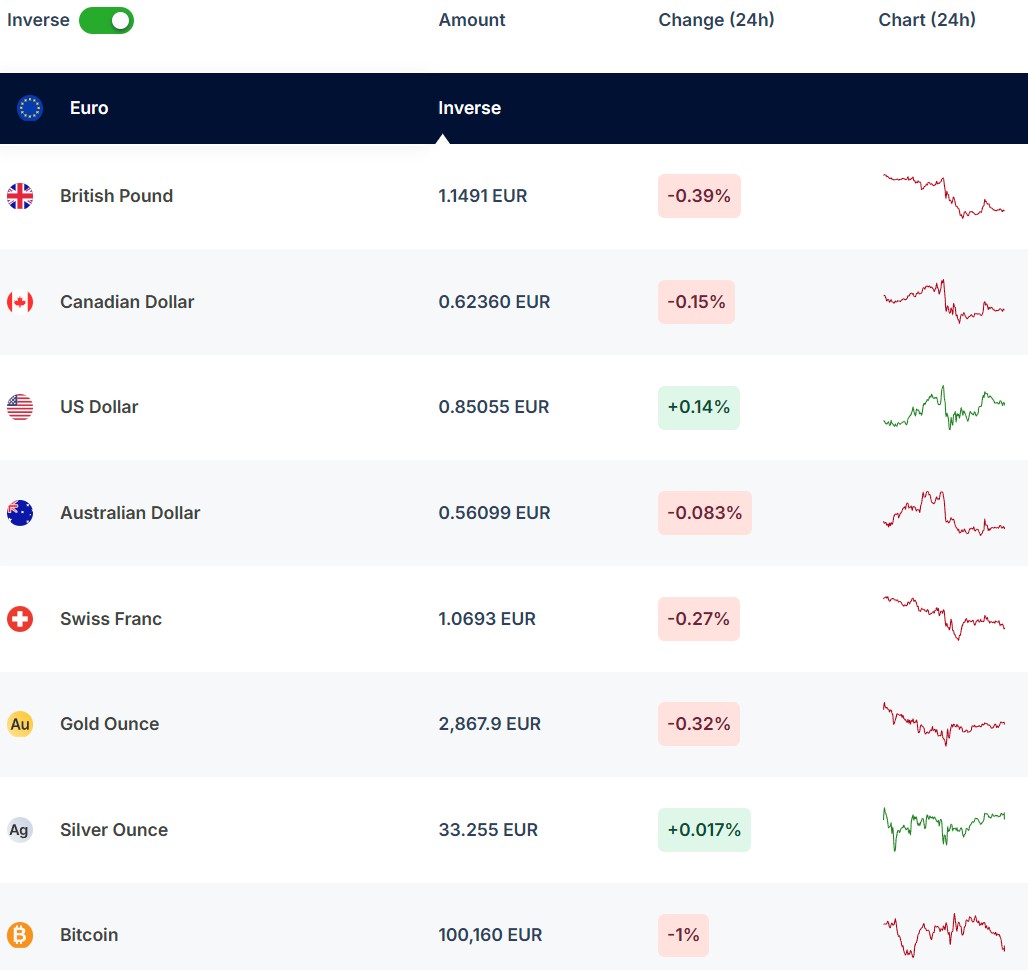The height and width of the screenshot is (970, 1028).
Task: Click the US Dollar flag icon
Action: point(20,407)
